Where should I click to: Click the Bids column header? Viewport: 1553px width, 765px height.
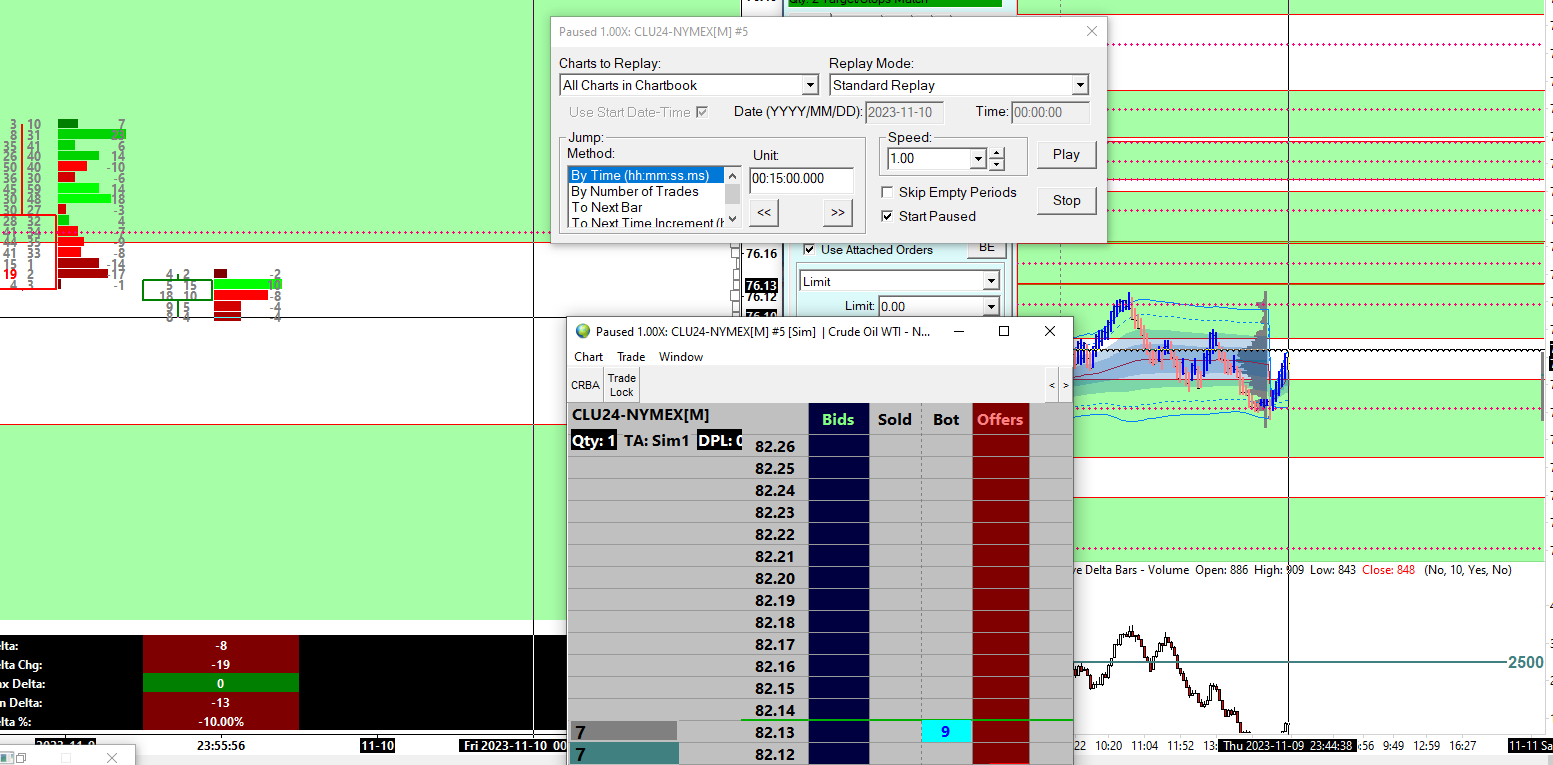838,420
